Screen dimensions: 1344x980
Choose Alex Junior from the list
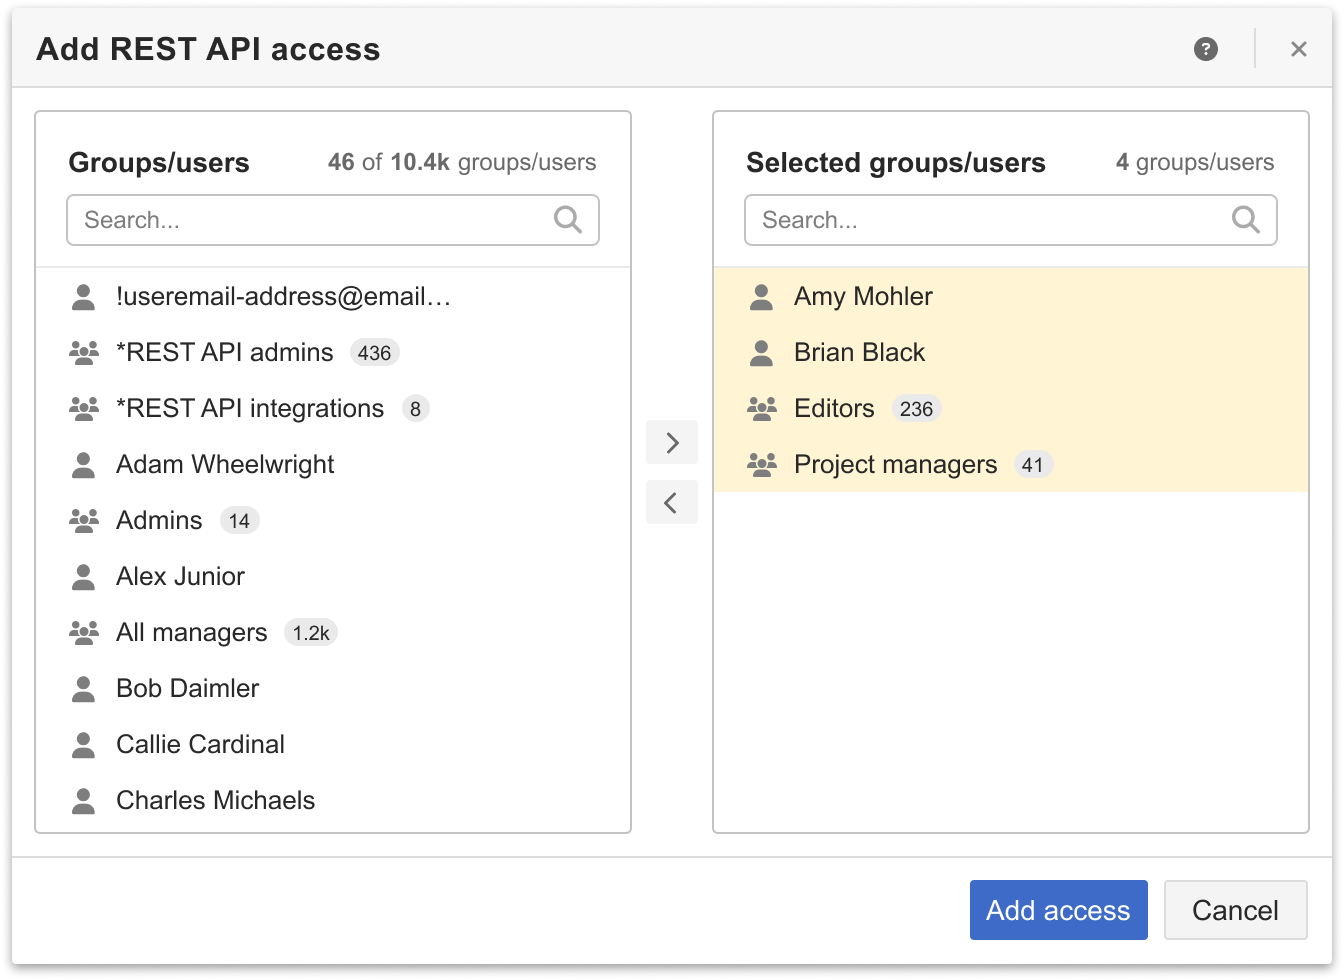coord(180,576)
